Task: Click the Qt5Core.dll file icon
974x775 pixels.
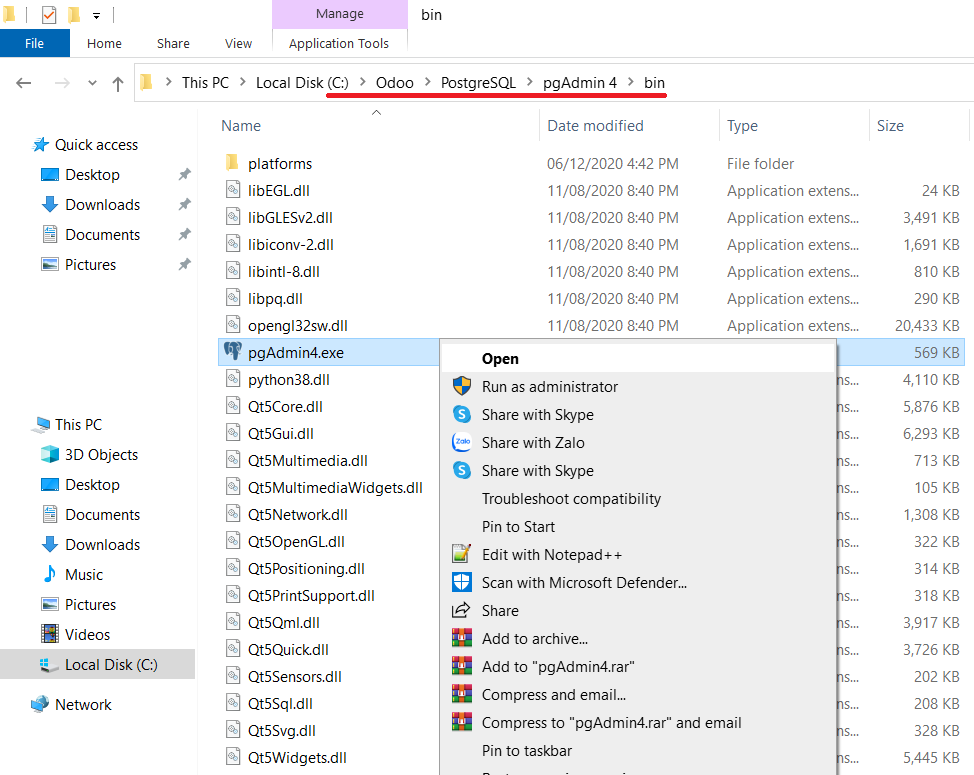Action: pyautogui.click(x=233, y=406)
